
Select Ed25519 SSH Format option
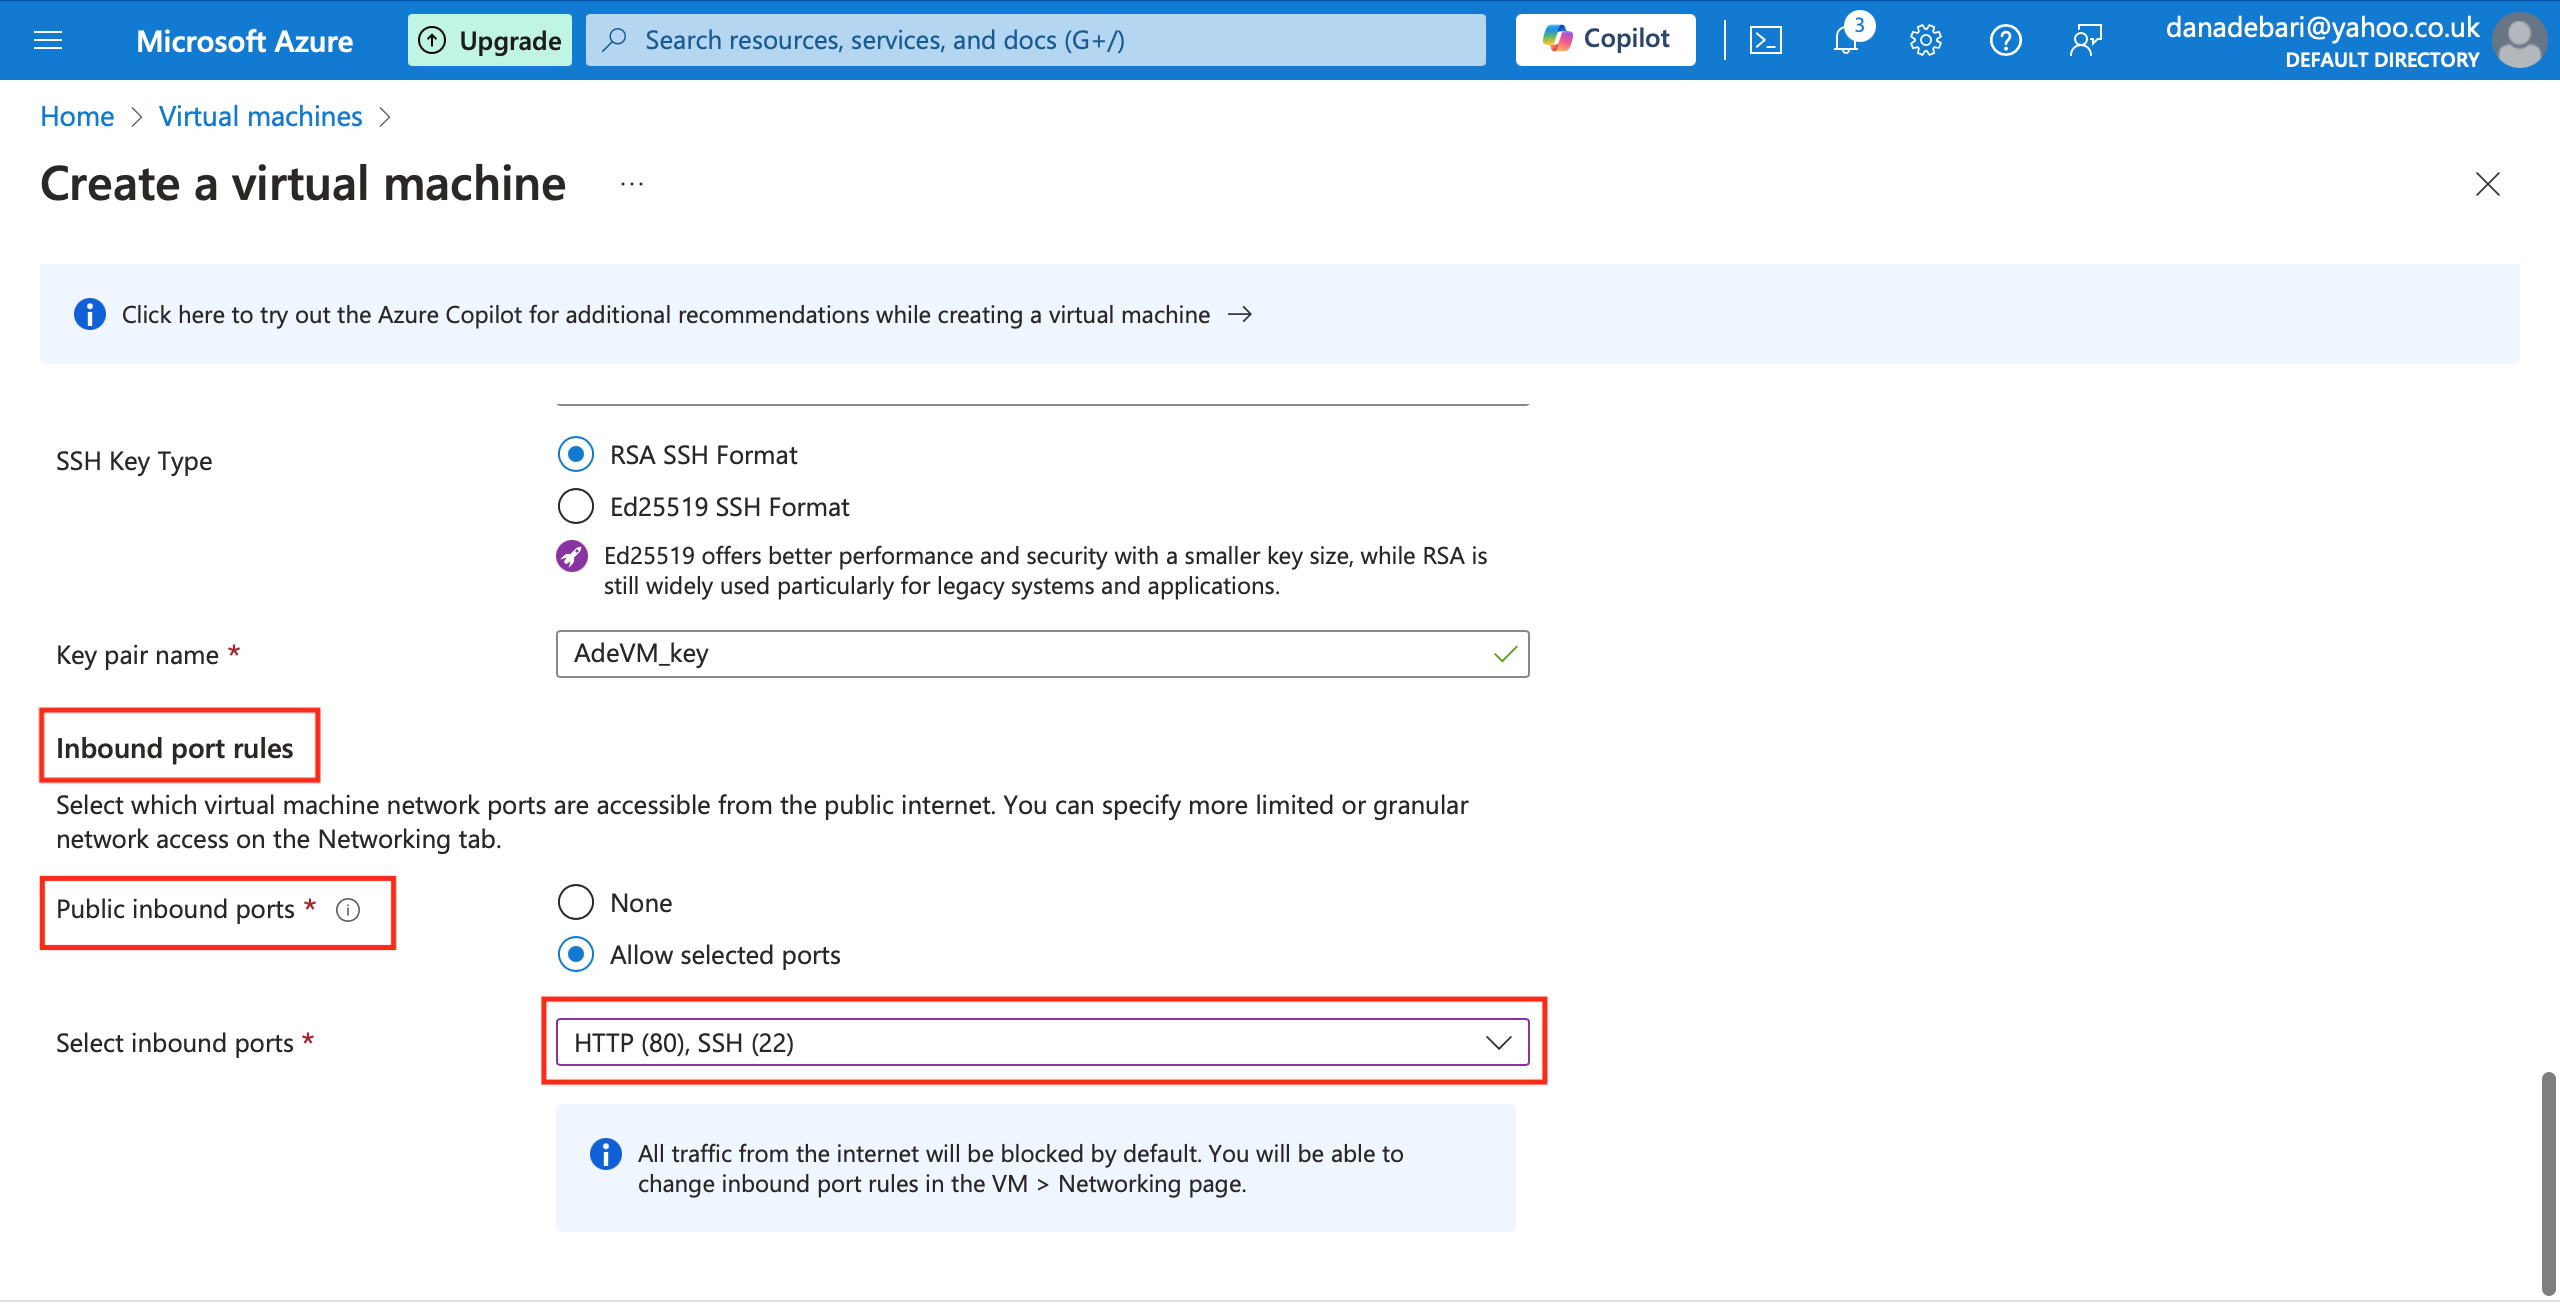point(576,507)
